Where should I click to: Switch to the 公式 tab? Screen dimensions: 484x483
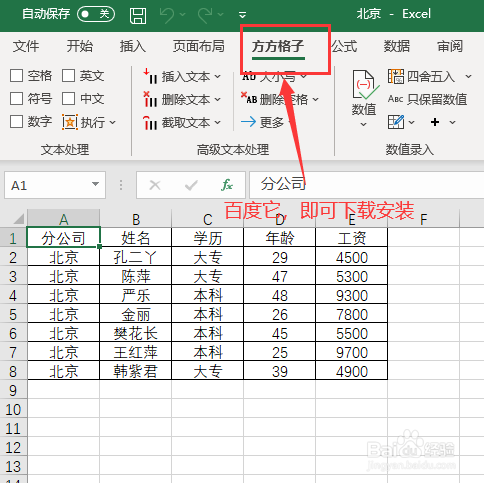click(x=344, y=46)
